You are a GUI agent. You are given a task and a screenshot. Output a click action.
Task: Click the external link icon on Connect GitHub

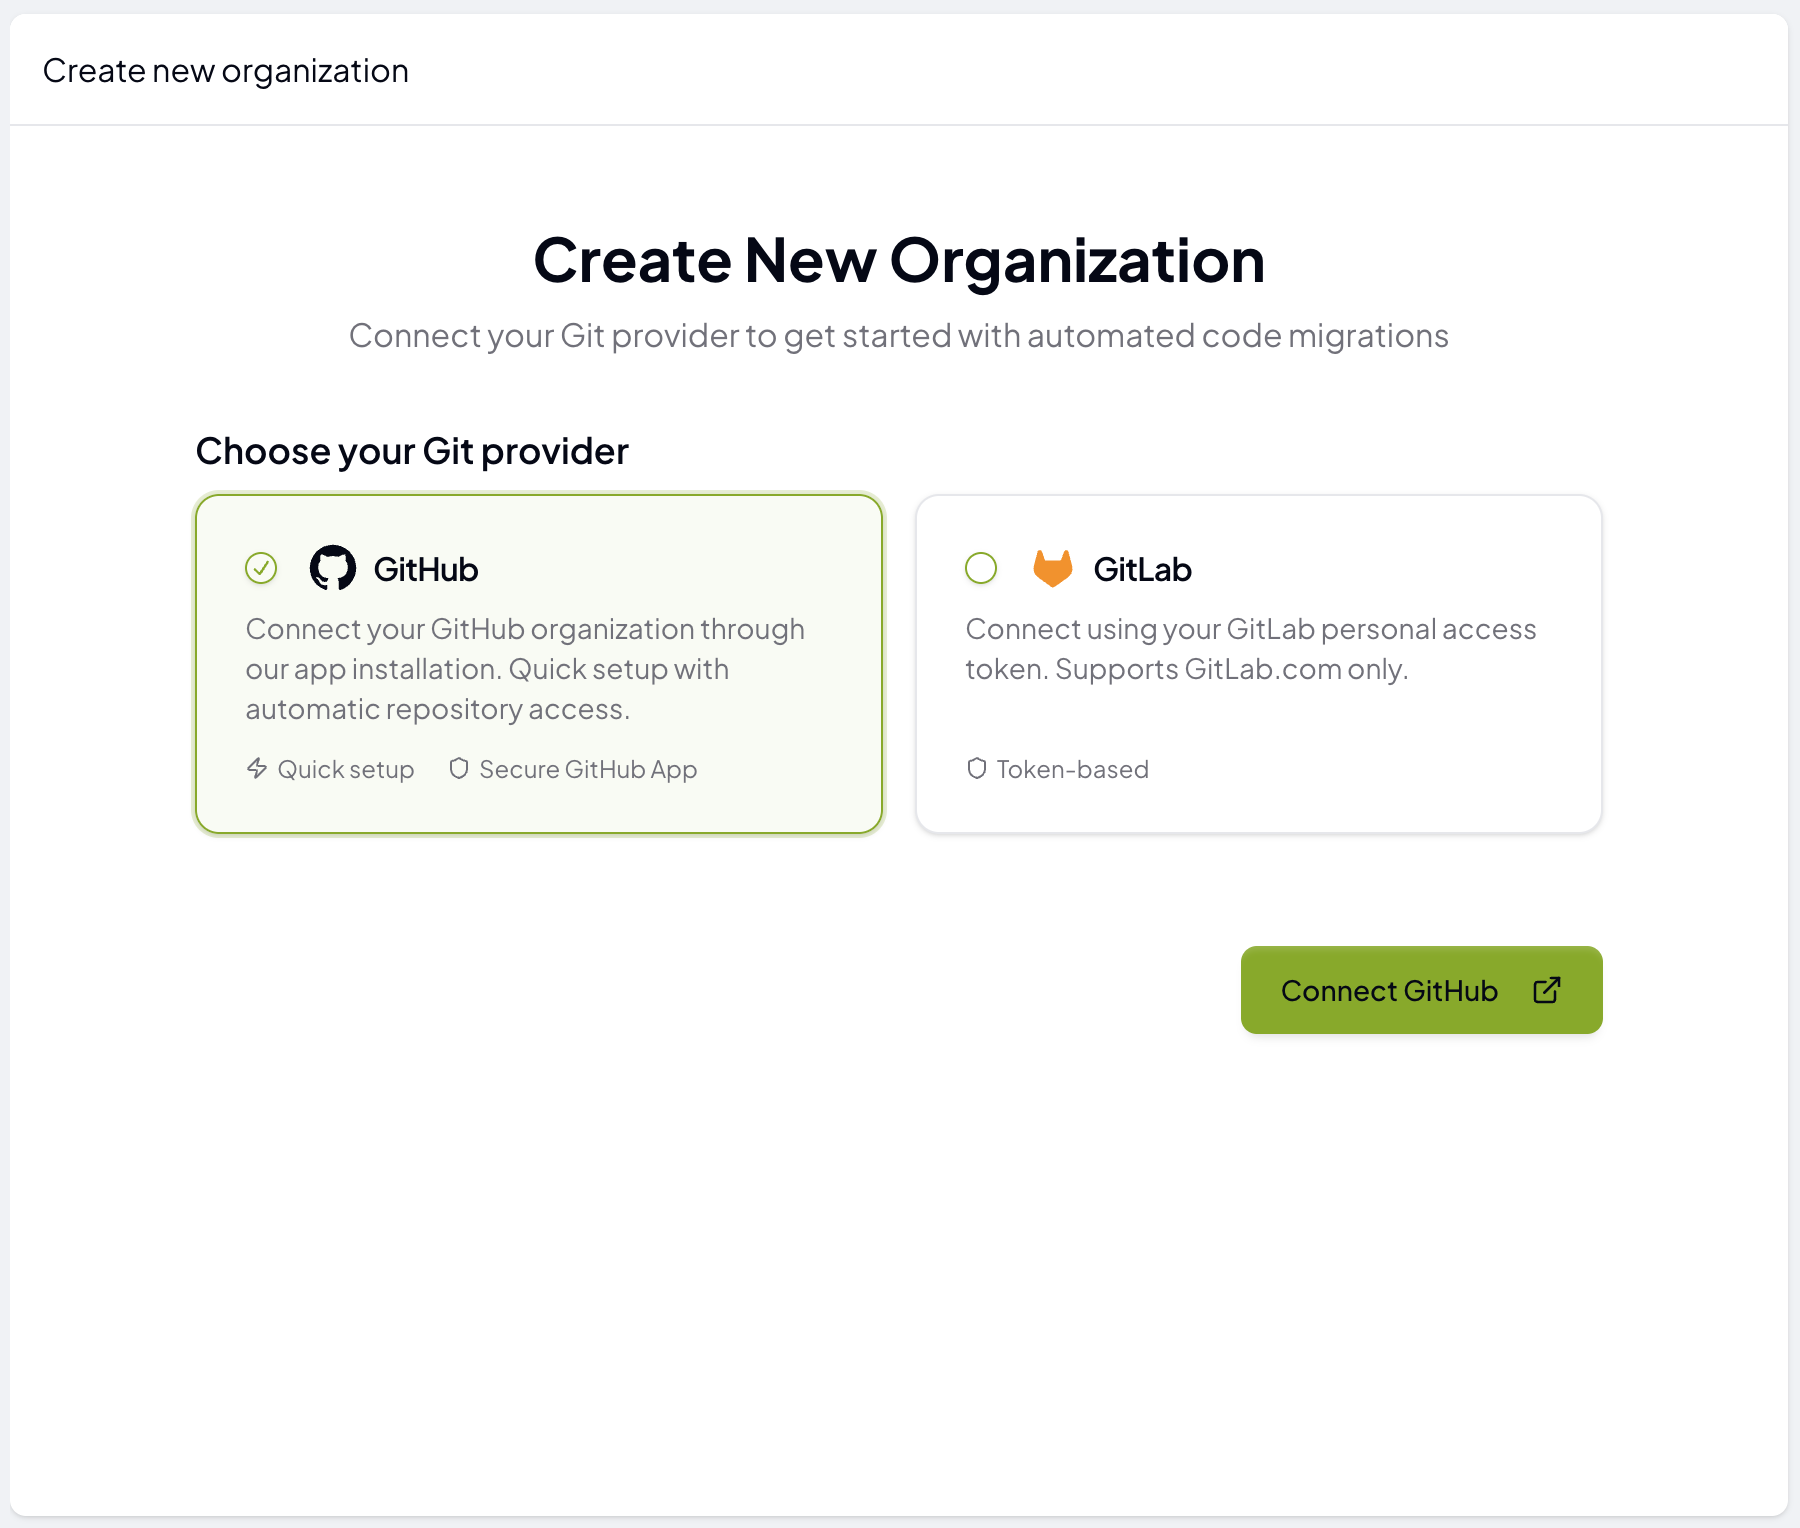pos(1547,990)
